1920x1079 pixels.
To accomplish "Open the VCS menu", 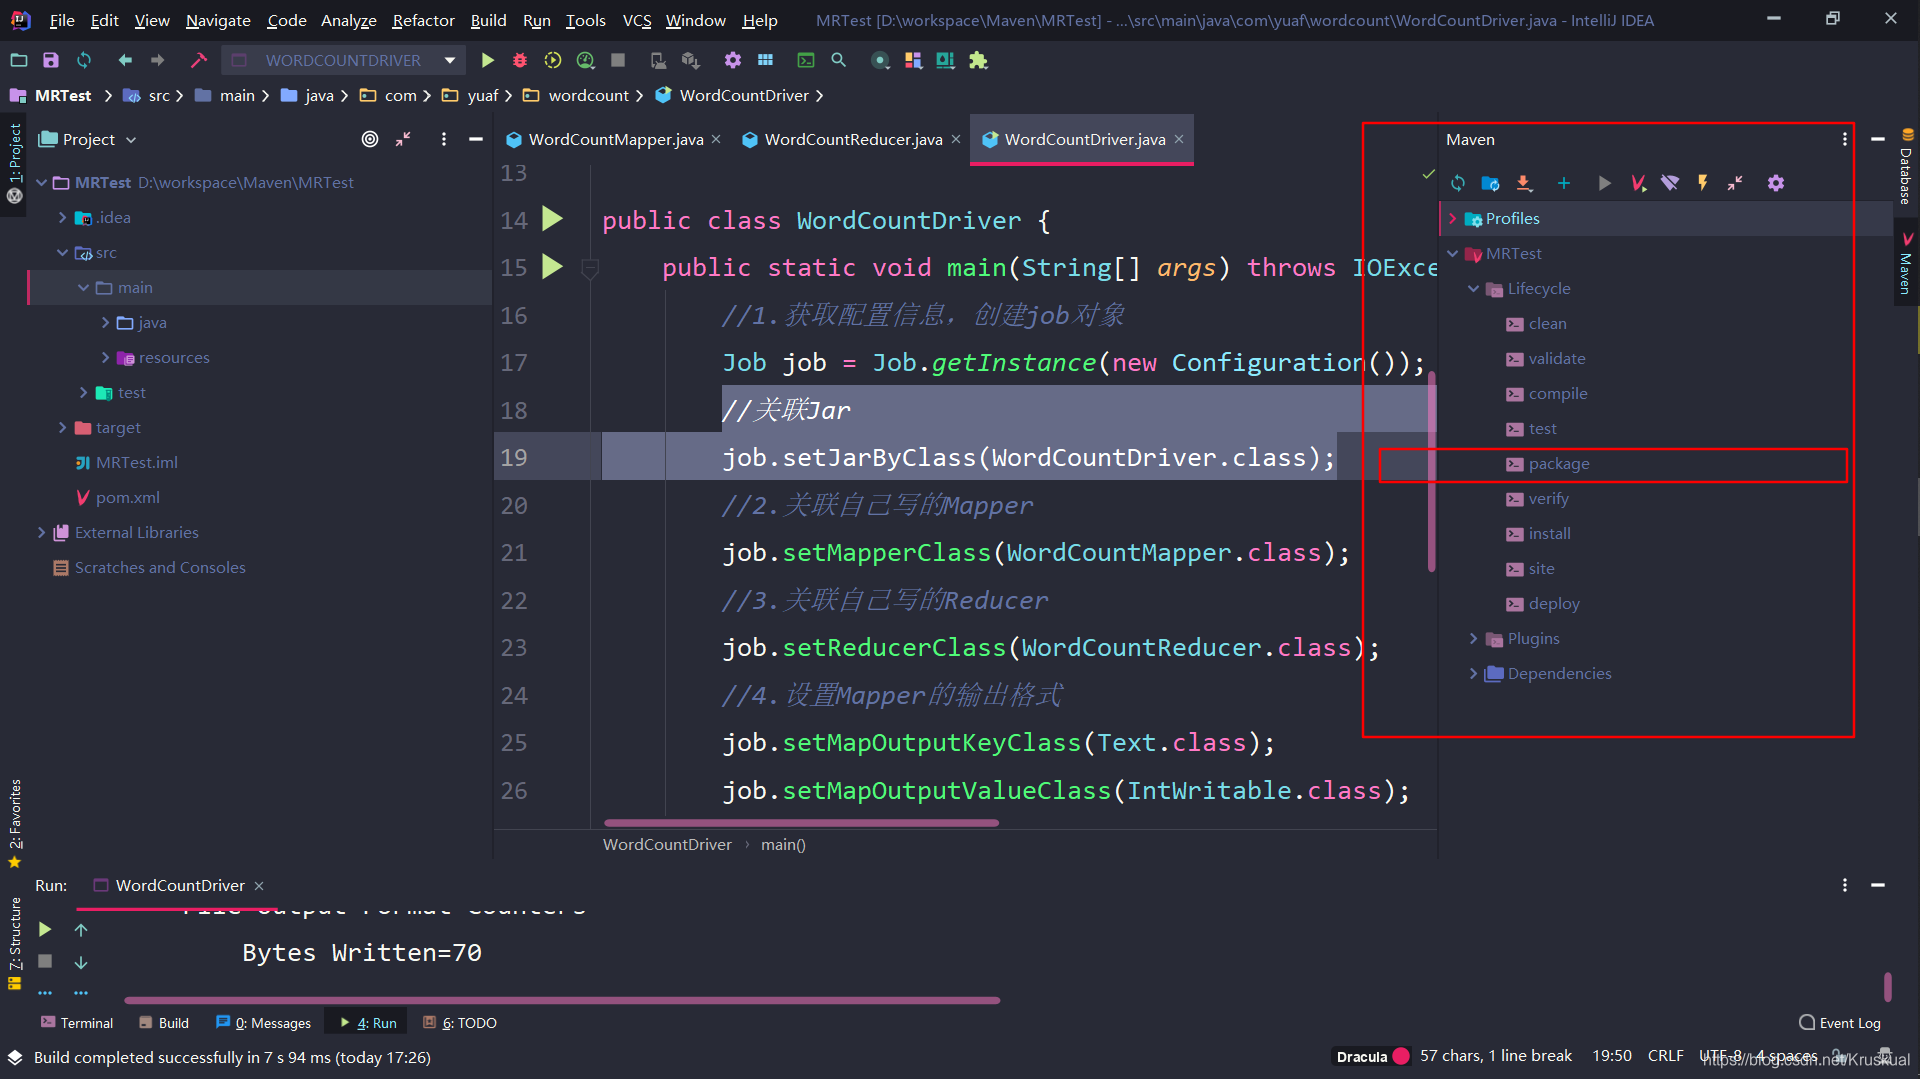I will (x=637, y=20).
